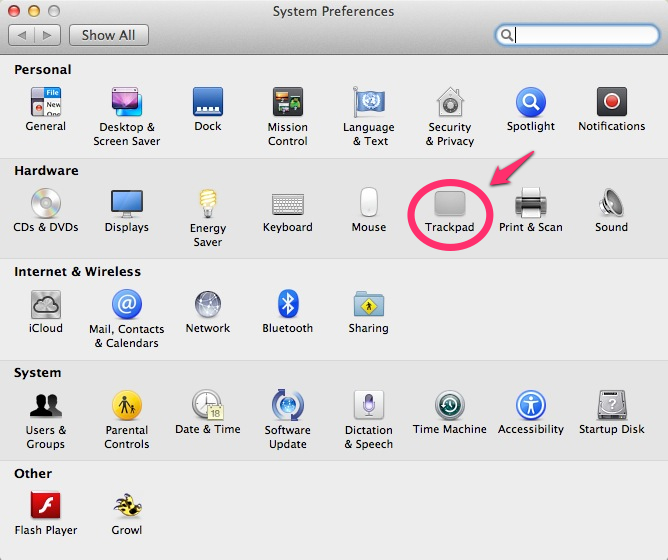
Task: Open the Dock preferences
Action: click(x=208, y=103)
